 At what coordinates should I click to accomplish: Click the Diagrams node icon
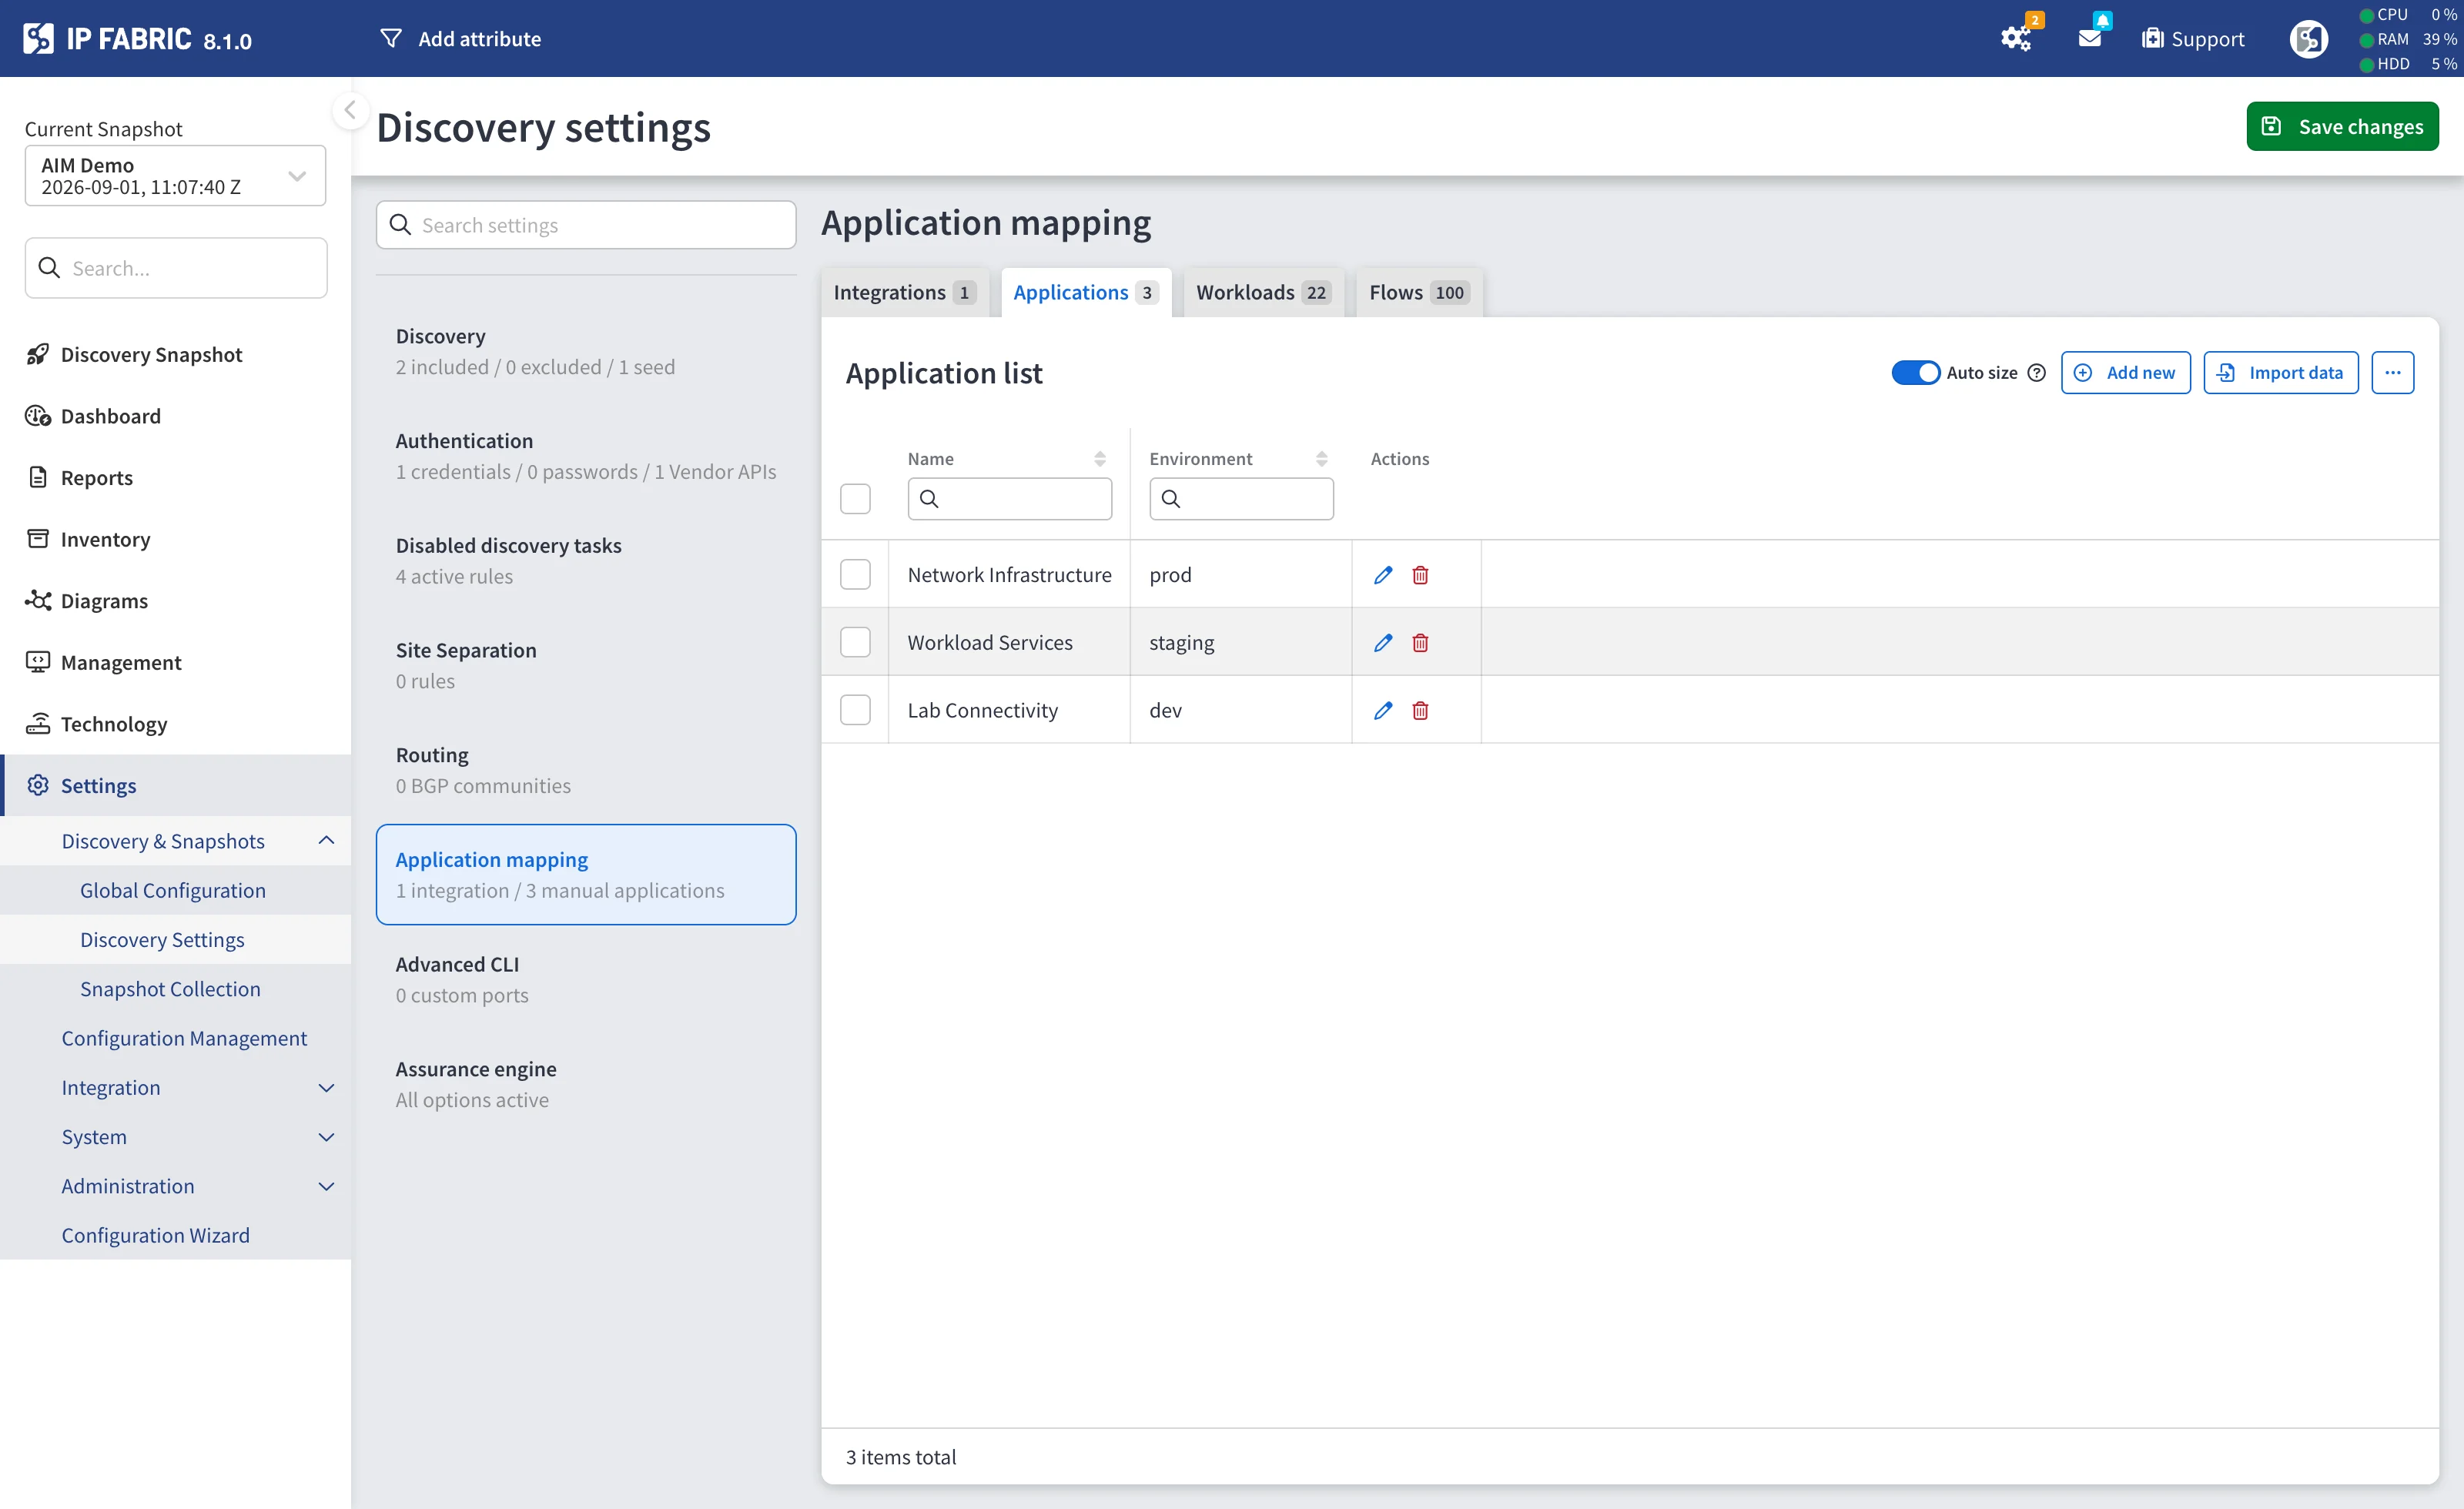click(x=38, y=600)
